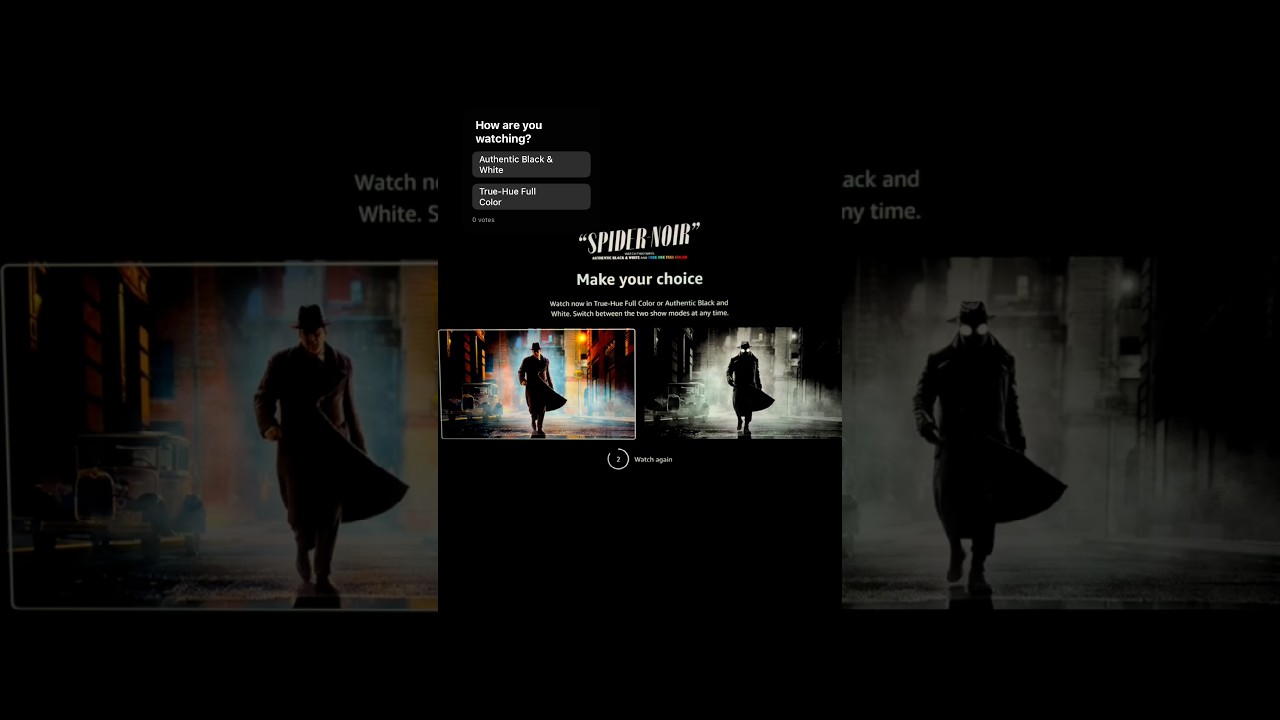Image resolution: width=1280 pixels, height=720 pixels.
Task: Click the "0 votes" poll count
Action: [483, 220]
